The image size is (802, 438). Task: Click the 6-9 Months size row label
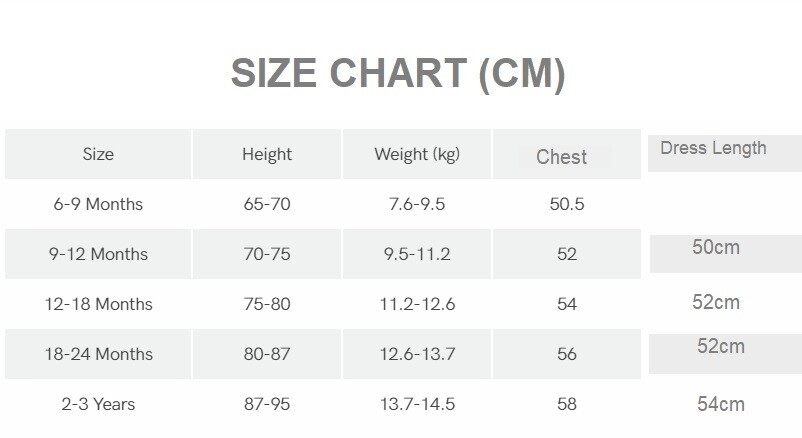(98, 204)
